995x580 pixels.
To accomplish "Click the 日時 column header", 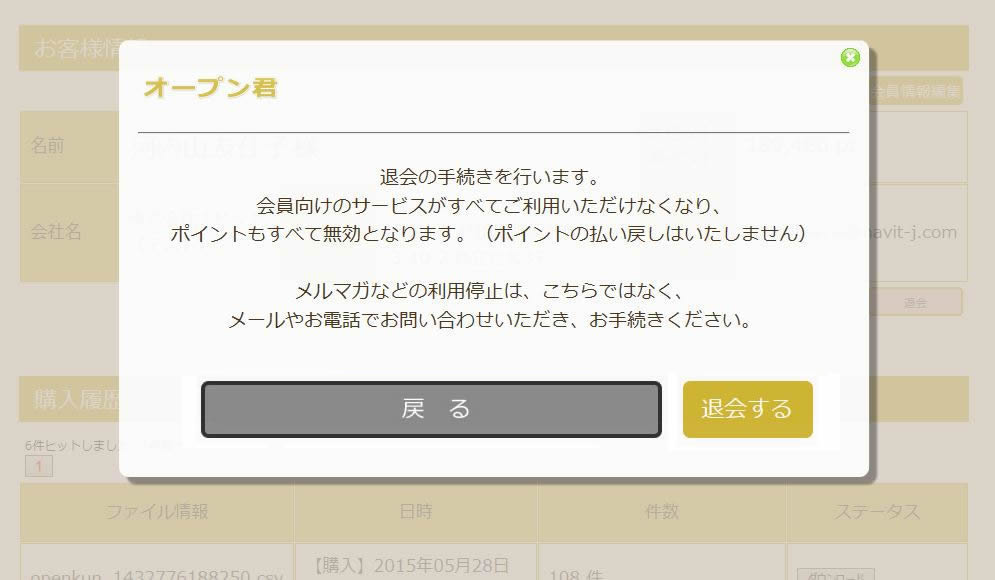I will [x=416, y=512].
